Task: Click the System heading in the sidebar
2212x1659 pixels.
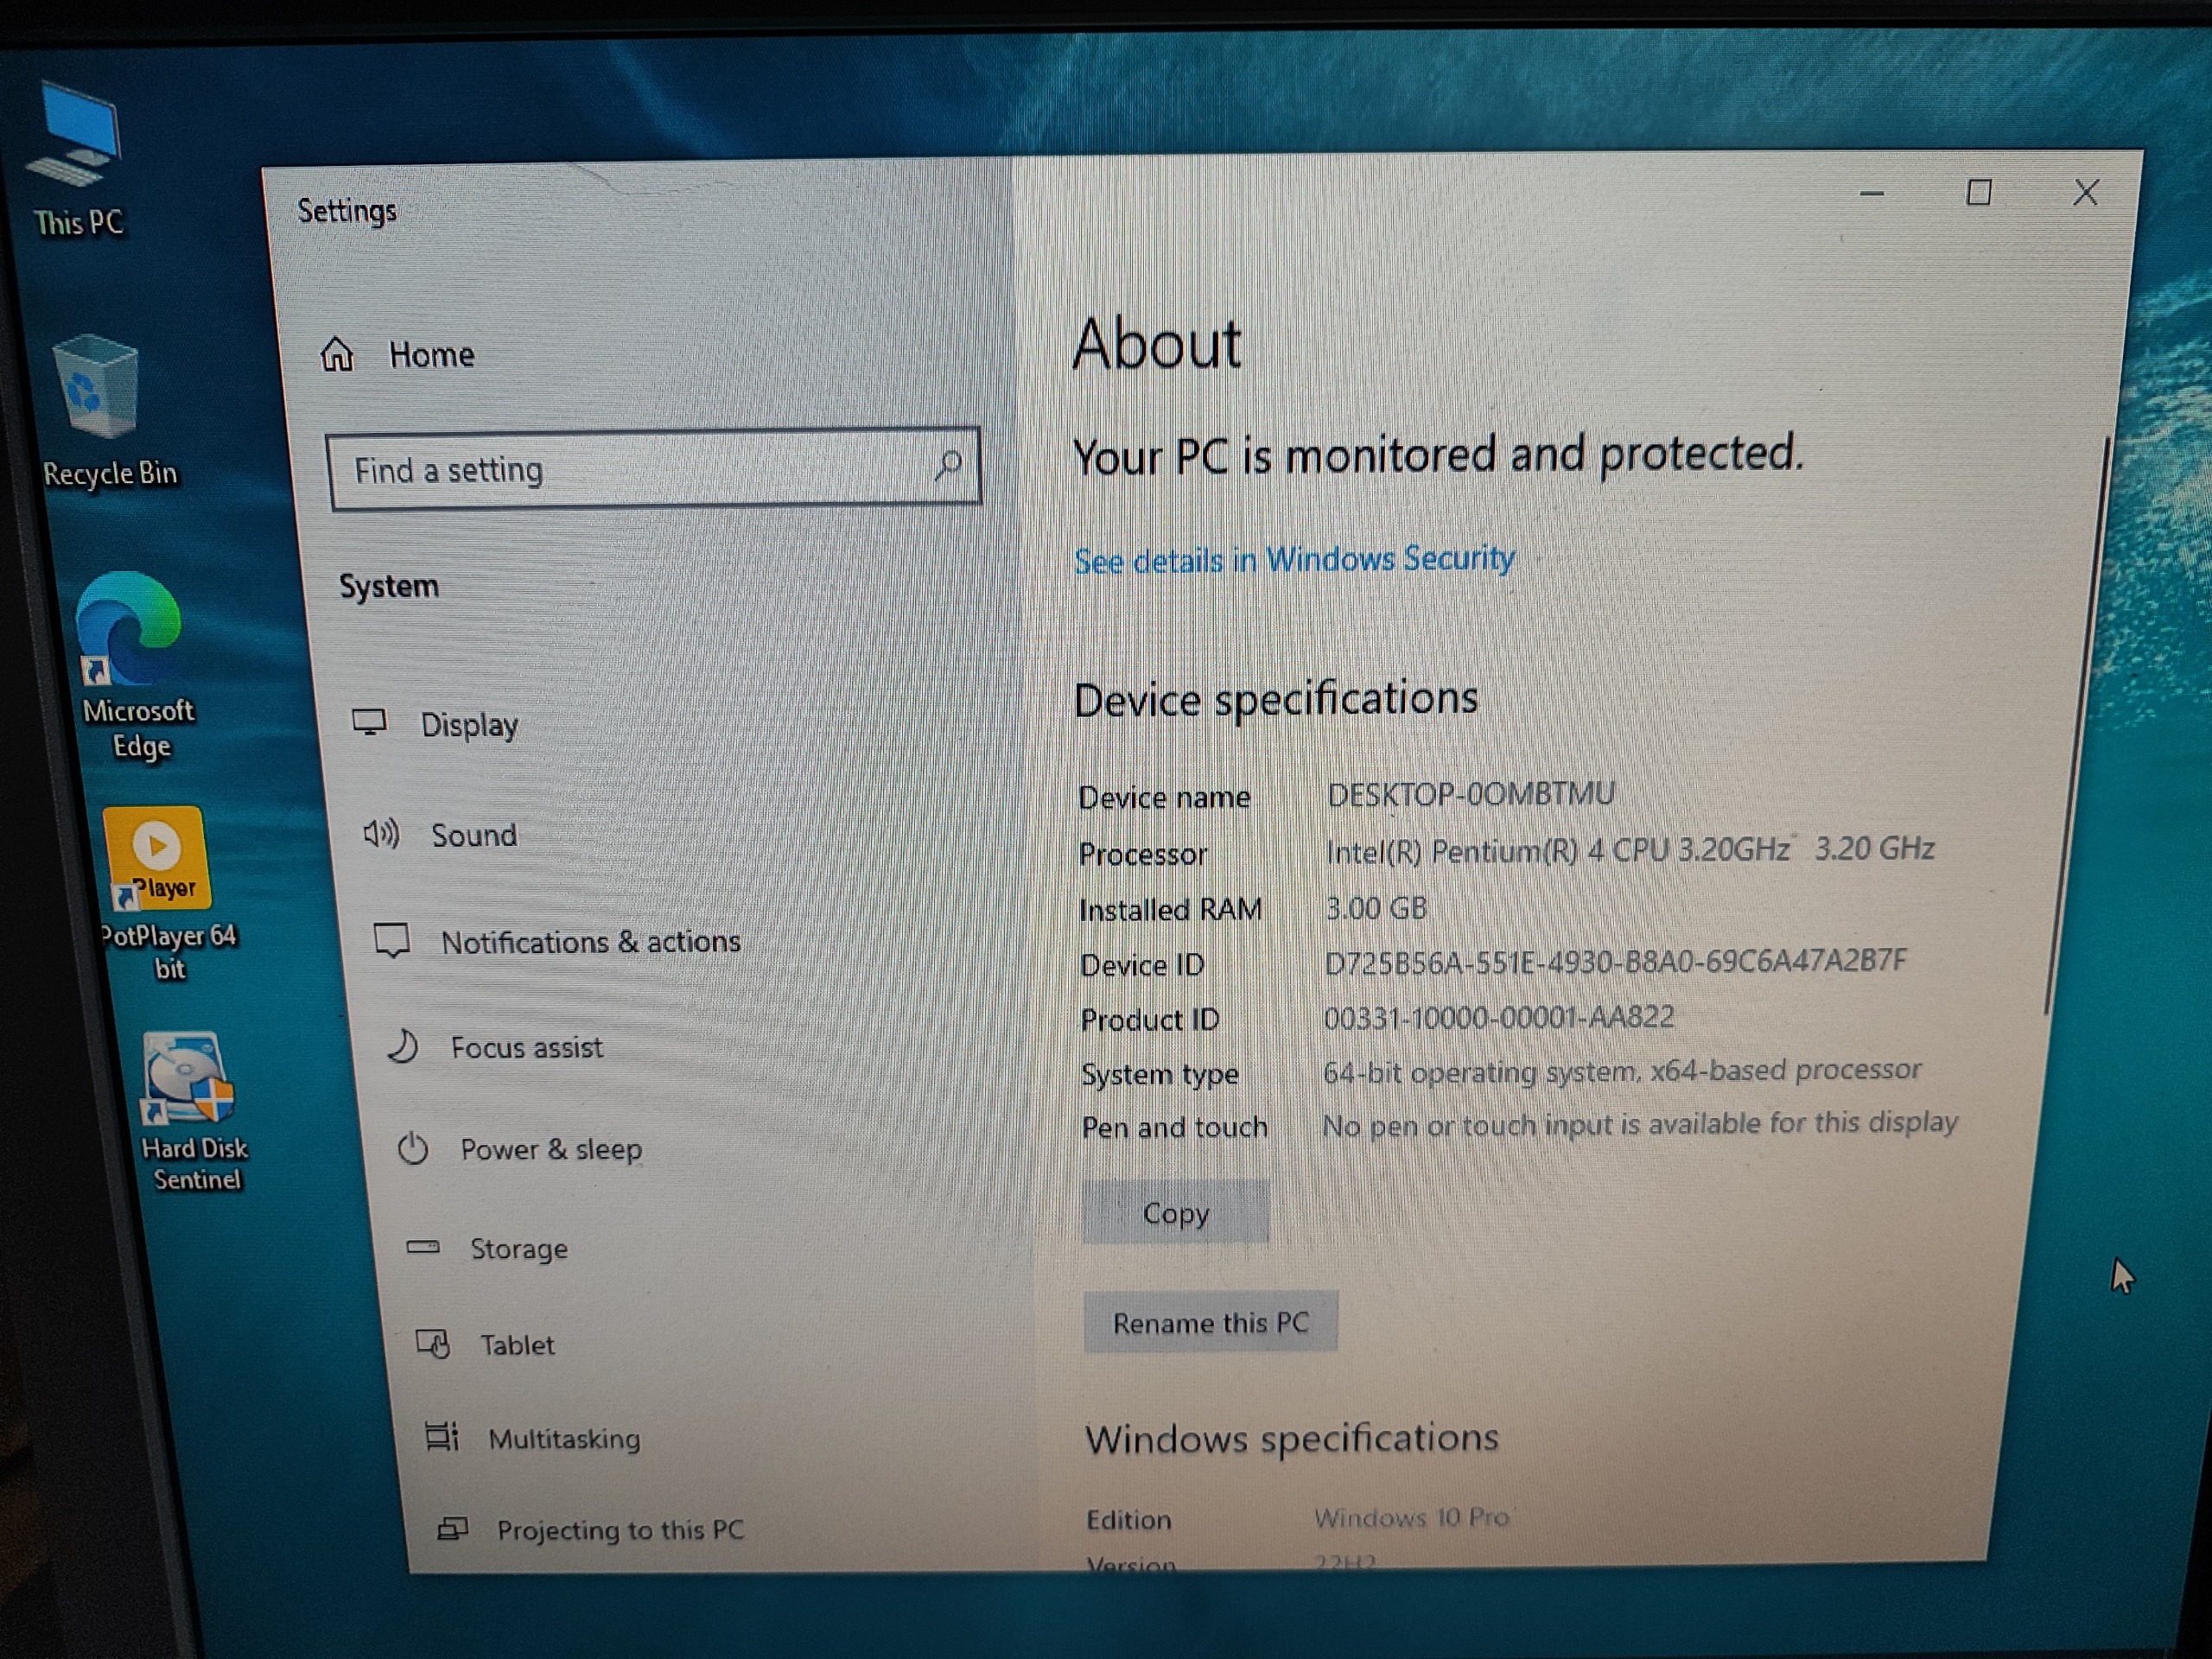Action: point(388,586)
